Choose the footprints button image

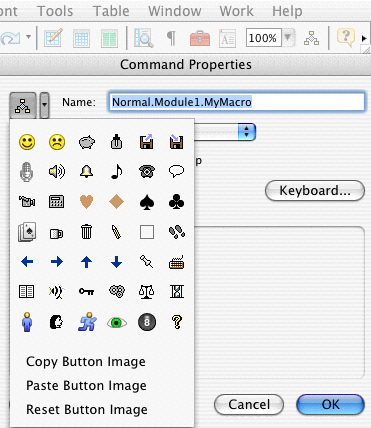tap(177, 232)
